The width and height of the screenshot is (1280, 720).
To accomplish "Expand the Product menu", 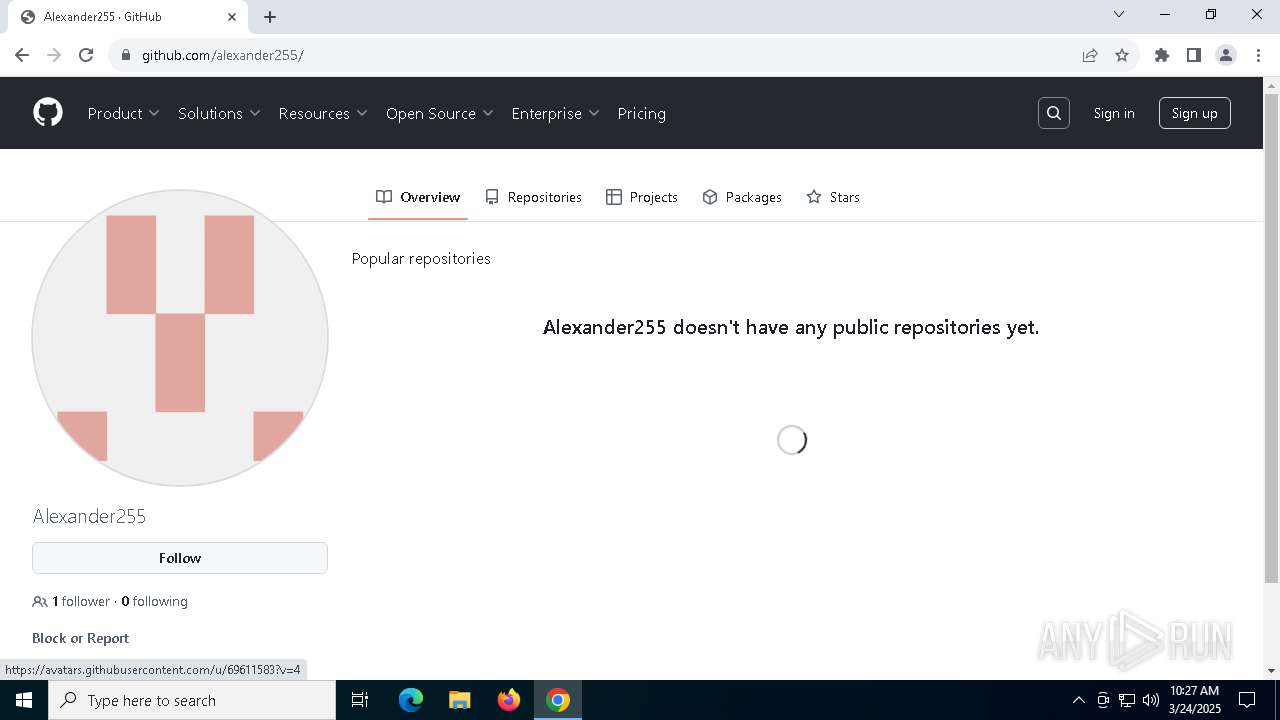I will tap(124, 113).
